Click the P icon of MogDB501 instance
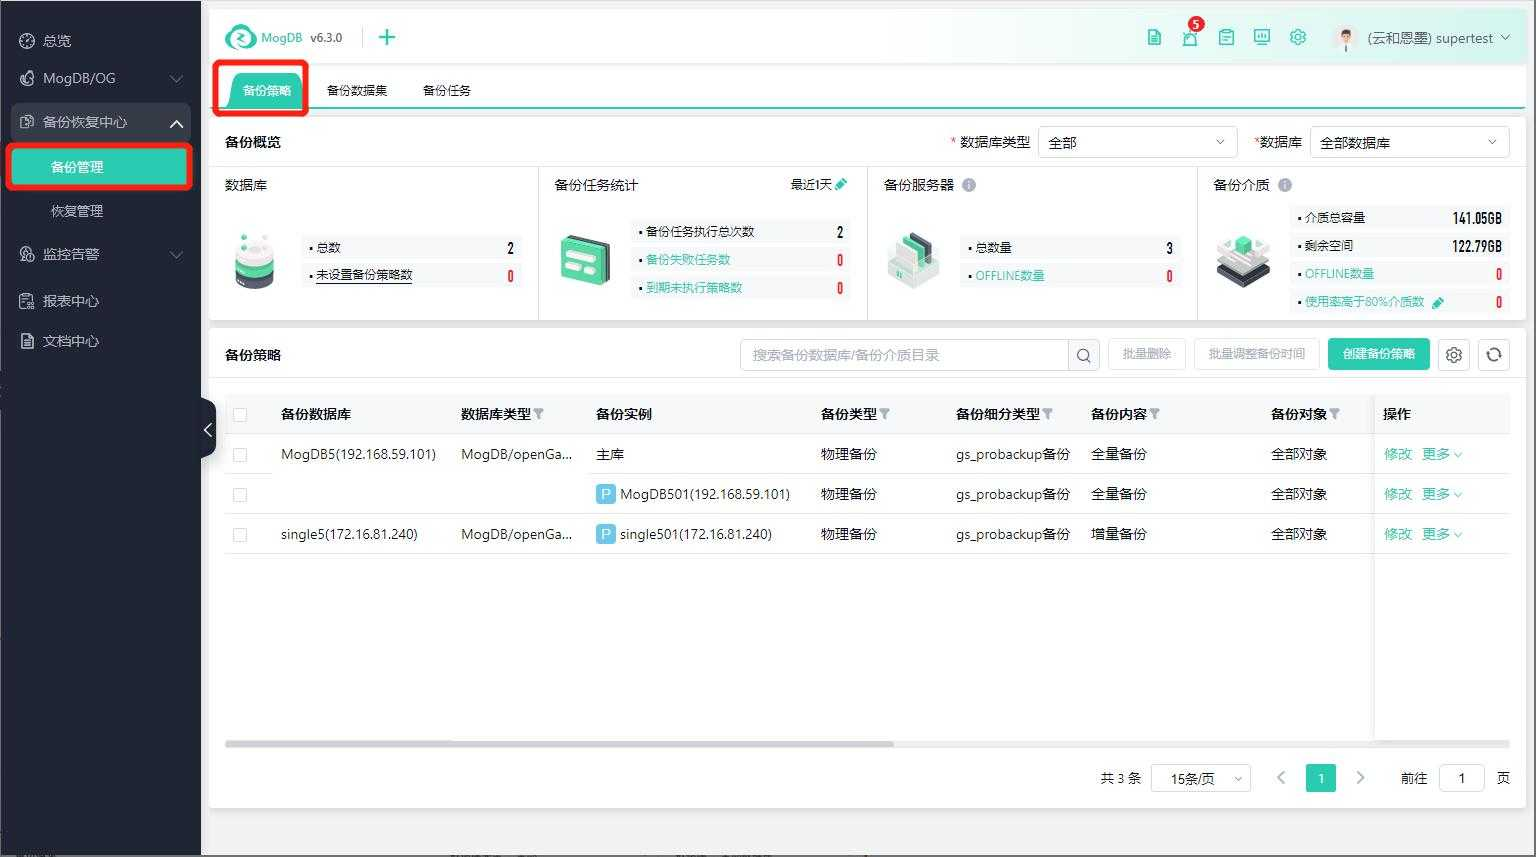Screen dimensions: 1536x857 [x=605, y=494]
